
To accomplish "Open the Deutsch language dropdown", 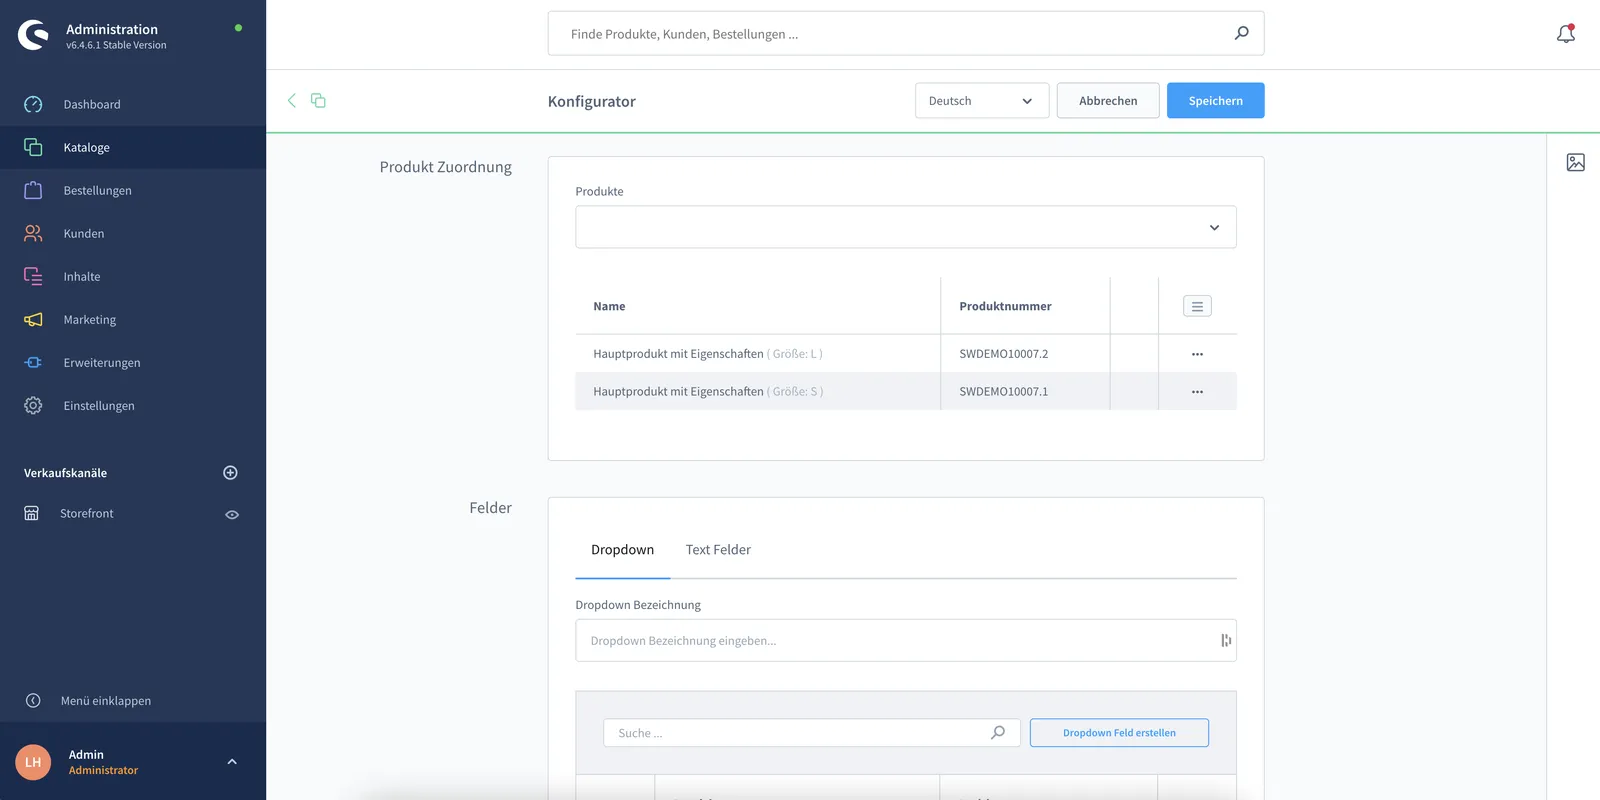I will tap(982, 101).
